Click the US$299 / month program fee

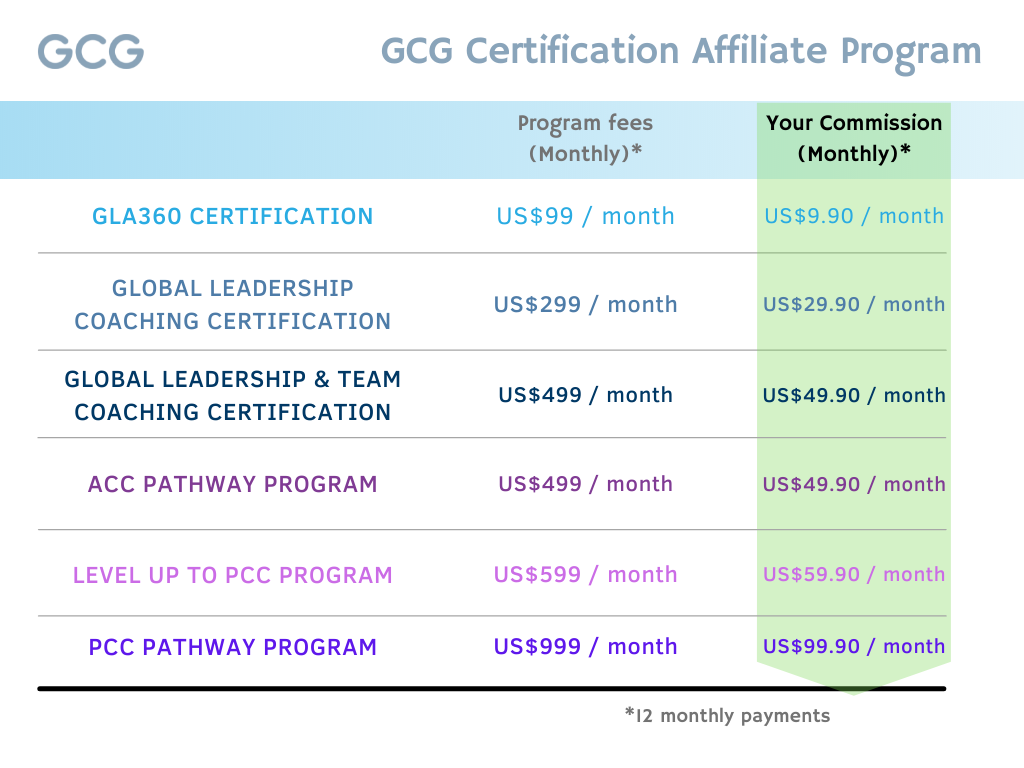coord(585,304)
